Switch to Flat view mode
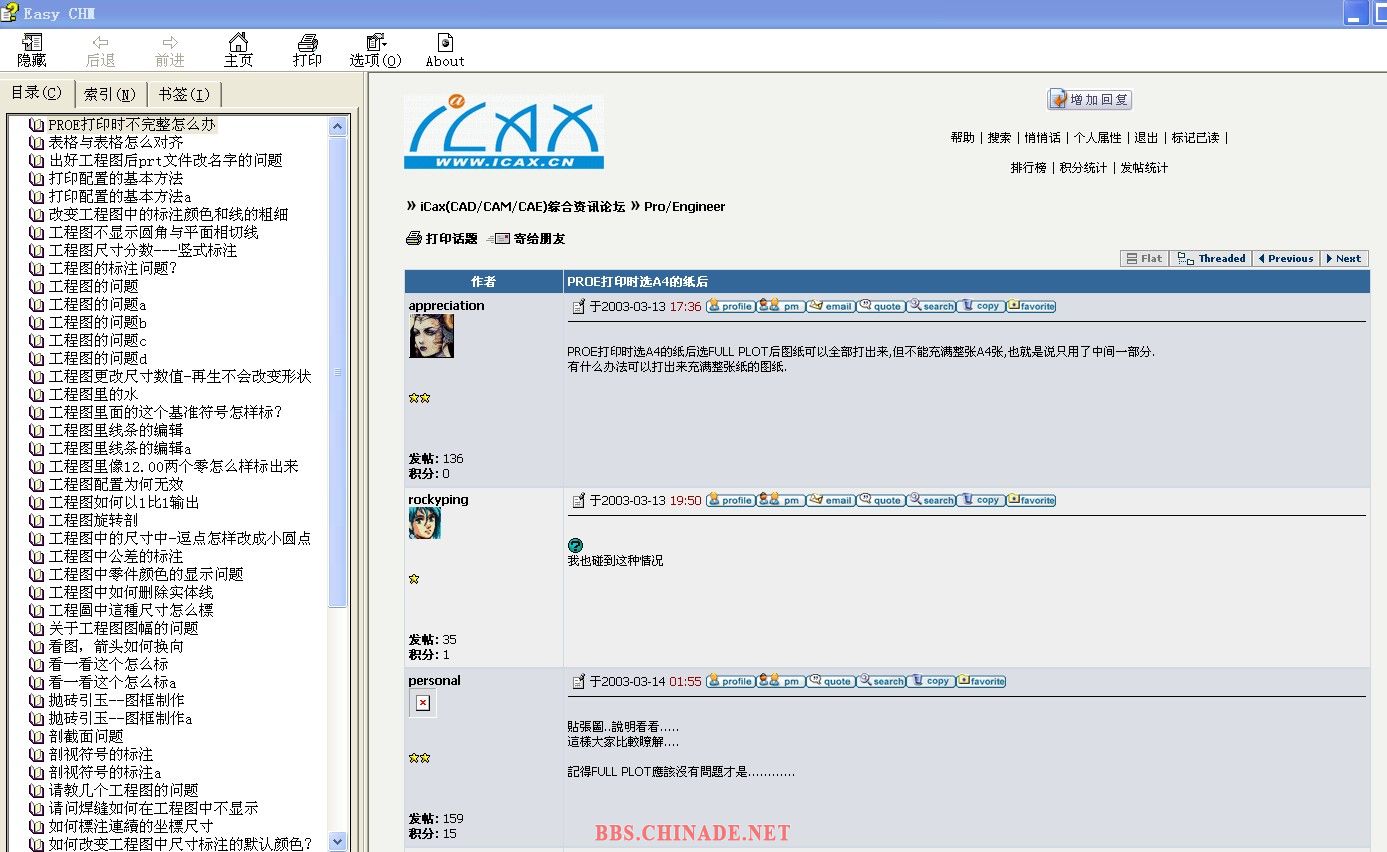 tap(1144, 258)
